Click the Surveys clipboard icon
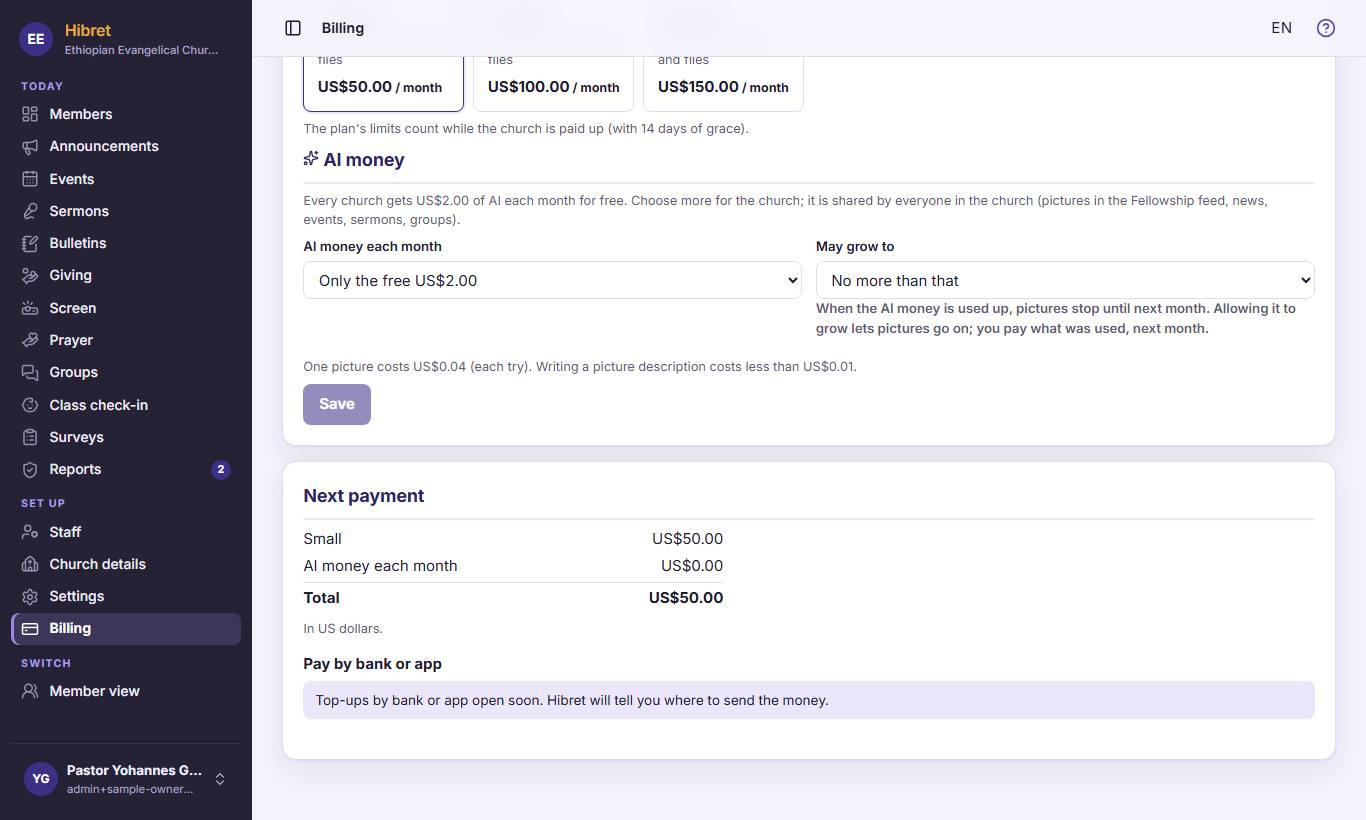 pos(30,437)
